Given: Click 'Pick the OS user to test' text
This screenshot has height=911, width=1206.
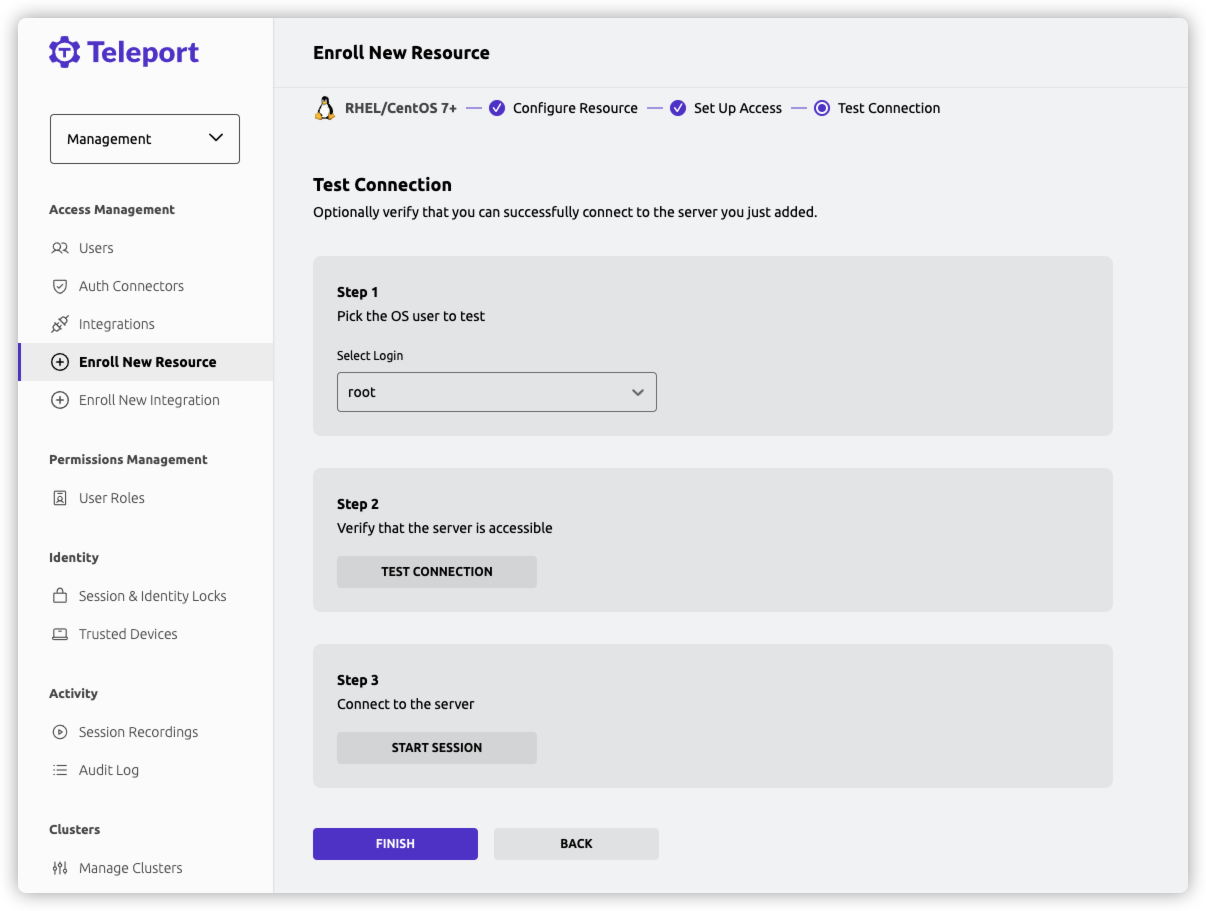Looking at the screenshot, I should (x=411, y=316).
